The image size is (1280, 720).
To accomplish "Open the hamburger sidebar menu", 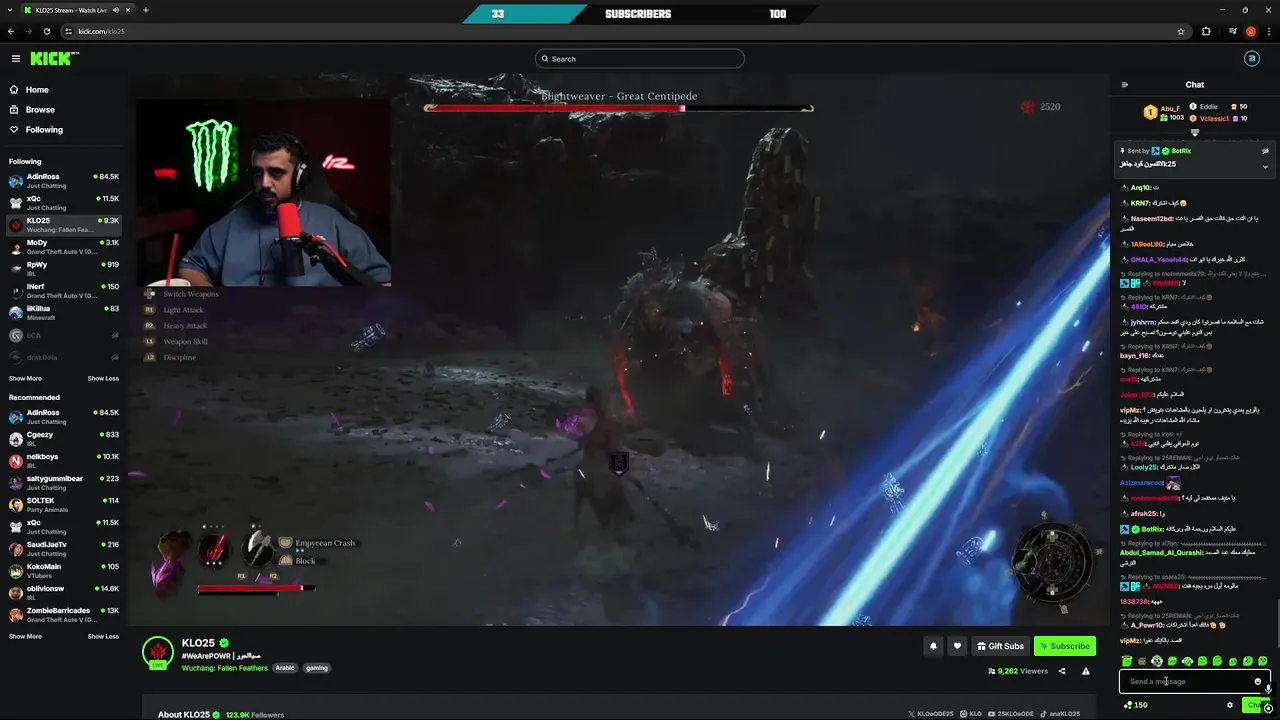I will click(15, 59).
